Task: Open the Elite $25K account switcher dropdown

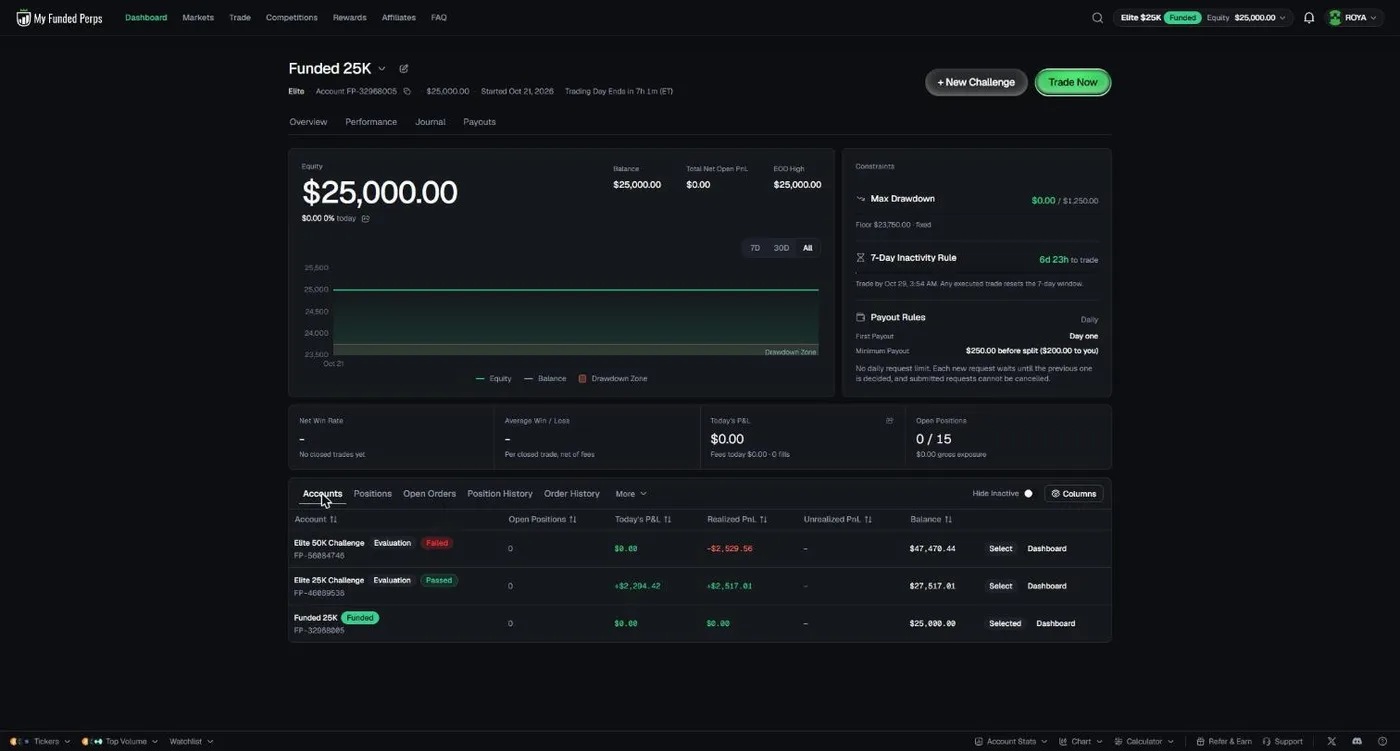Action: pos(1203,18)
